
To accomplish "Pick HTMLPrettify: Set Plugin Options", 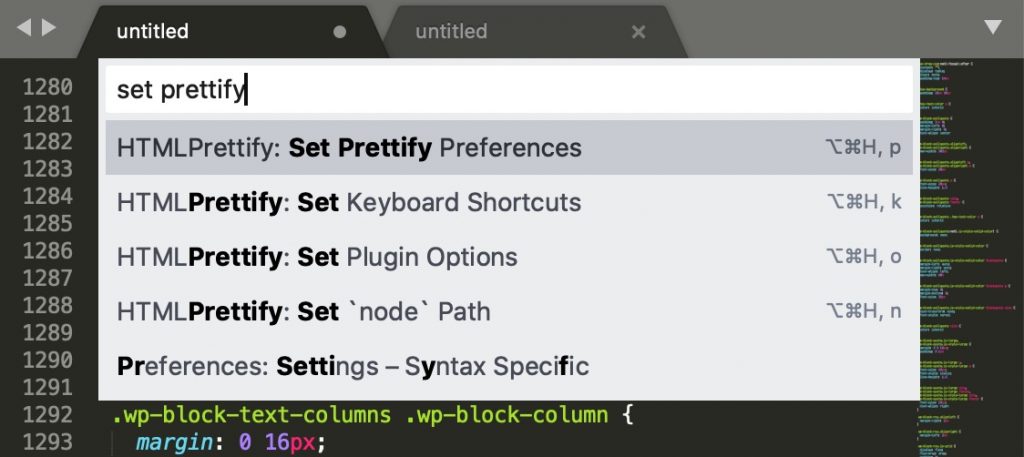I will 509,257.
